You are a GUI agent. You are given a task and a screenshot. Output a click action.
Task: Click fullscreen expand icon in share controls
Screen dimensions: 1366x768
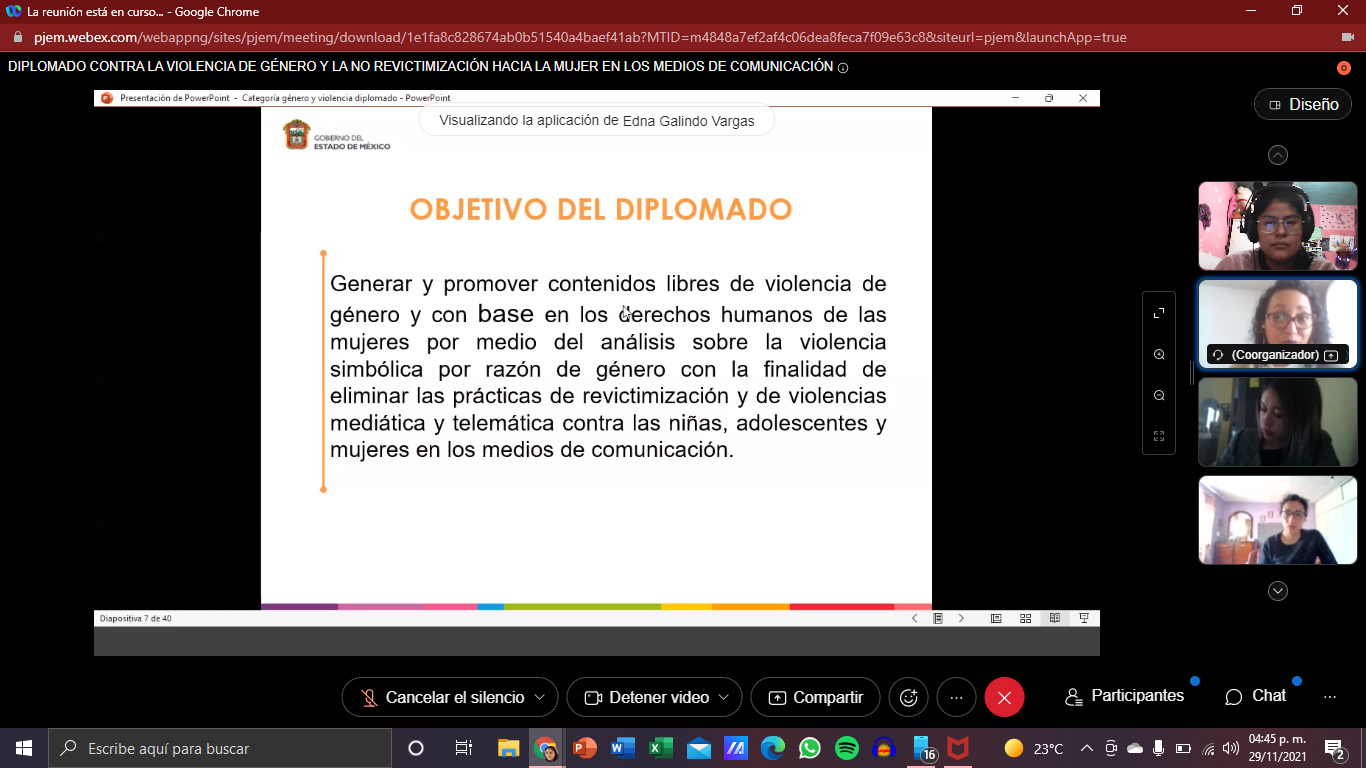tap(1159, 313)
